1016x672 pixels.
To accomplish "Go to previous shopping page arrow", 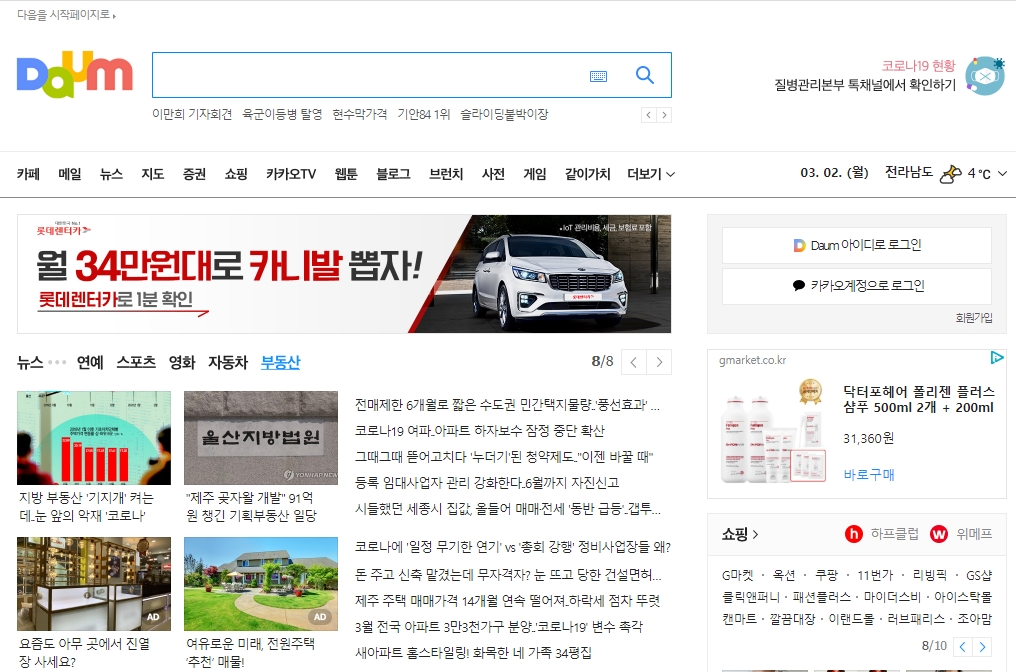I will pyautogui.click(x=963, y=647).
